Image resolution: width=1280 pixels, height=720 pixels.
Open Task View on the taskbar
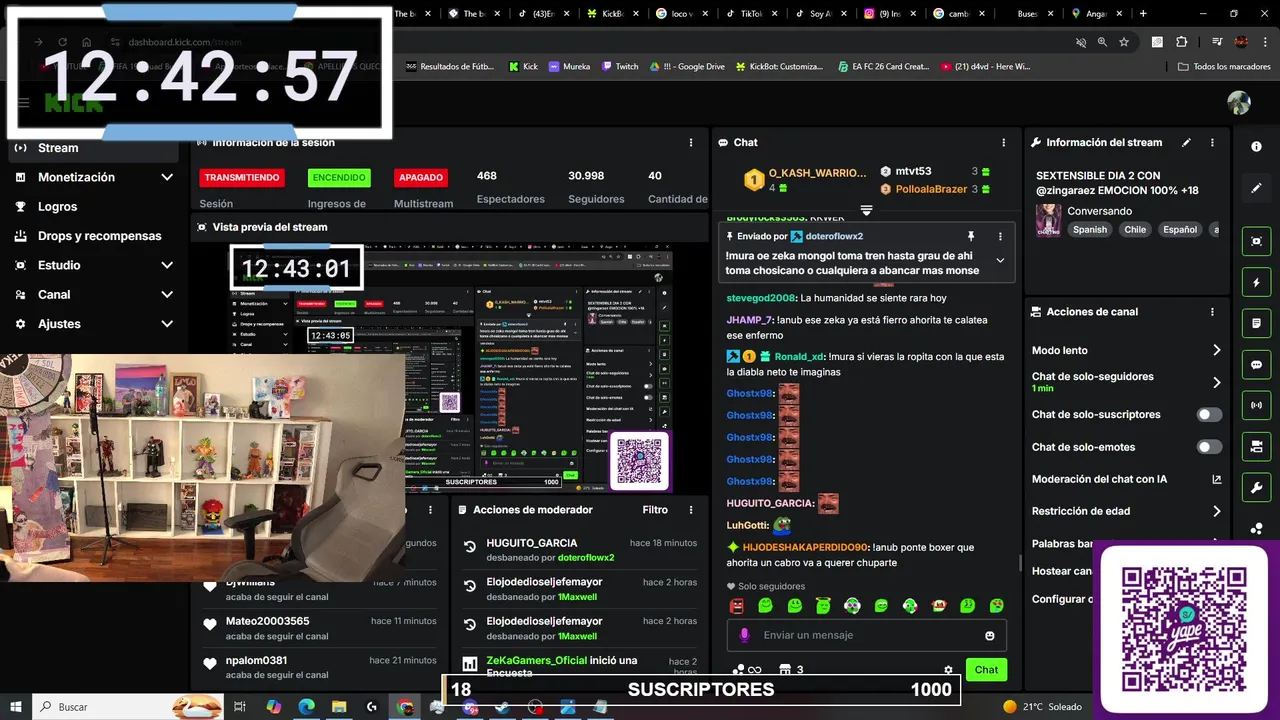pos(240,707)
